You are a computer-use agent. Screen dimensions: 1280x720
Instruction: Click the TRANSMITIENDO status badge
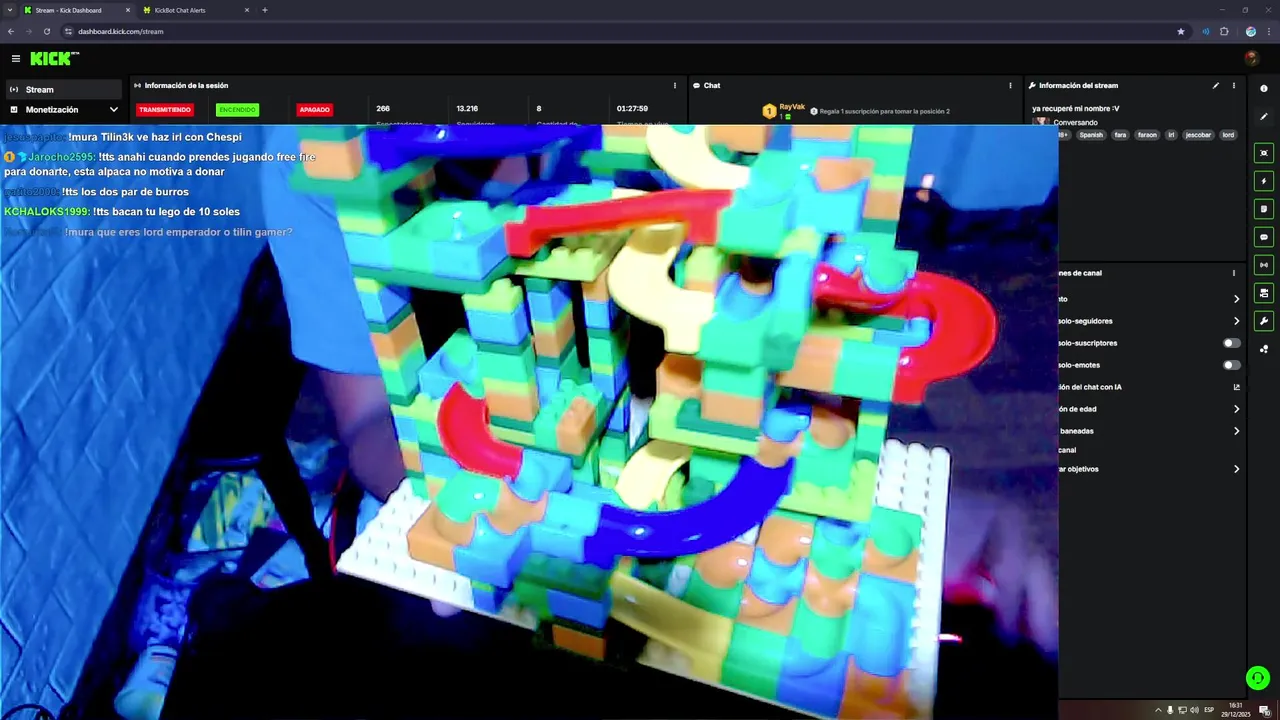pos(165,110)
